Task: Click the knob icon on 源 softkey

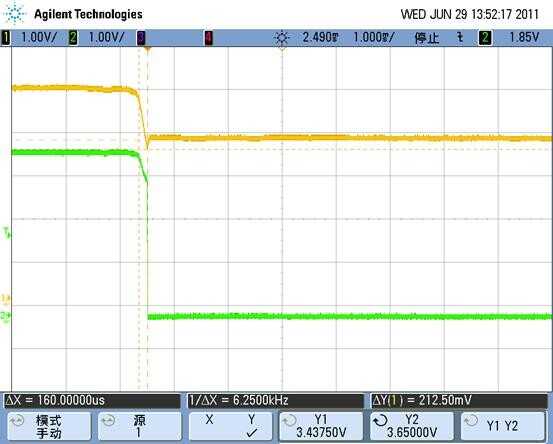Action: tap(109, 420)
